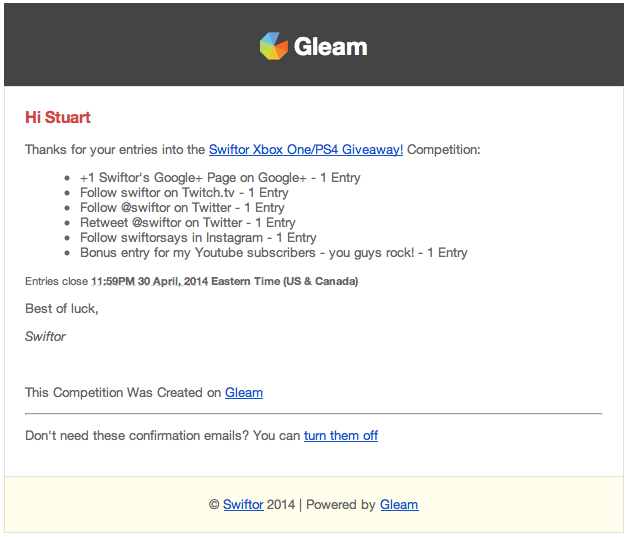Viewport: 629px width, 537px height.
Task: Click the bullet before the Google+ entry
Action: (x=67, y=178)
